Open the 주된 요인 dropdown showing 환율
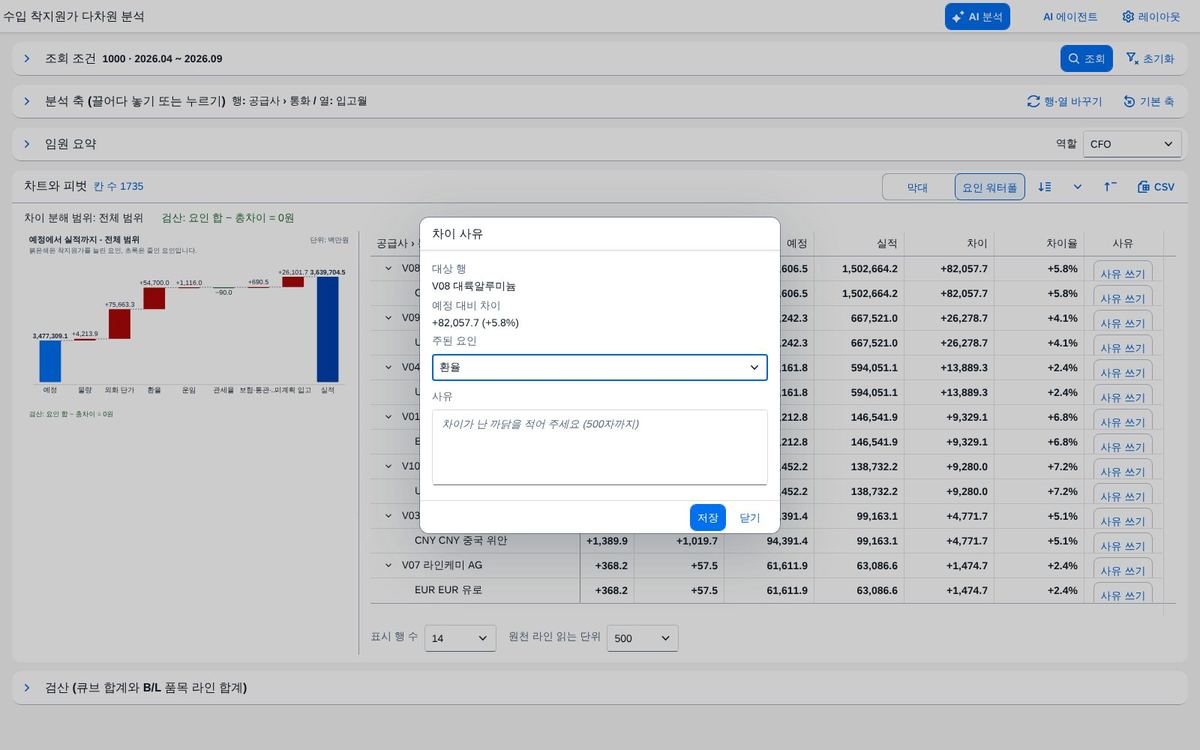 pyautogui.click(x=600, y=367)
